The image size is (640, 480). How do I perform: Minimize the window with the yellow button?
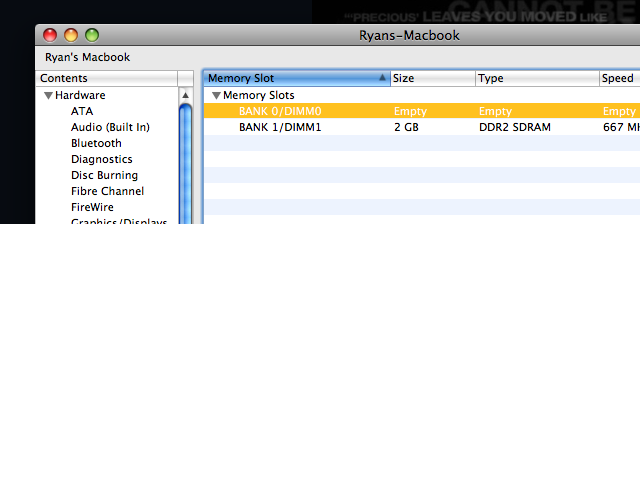tap(71, 35)
